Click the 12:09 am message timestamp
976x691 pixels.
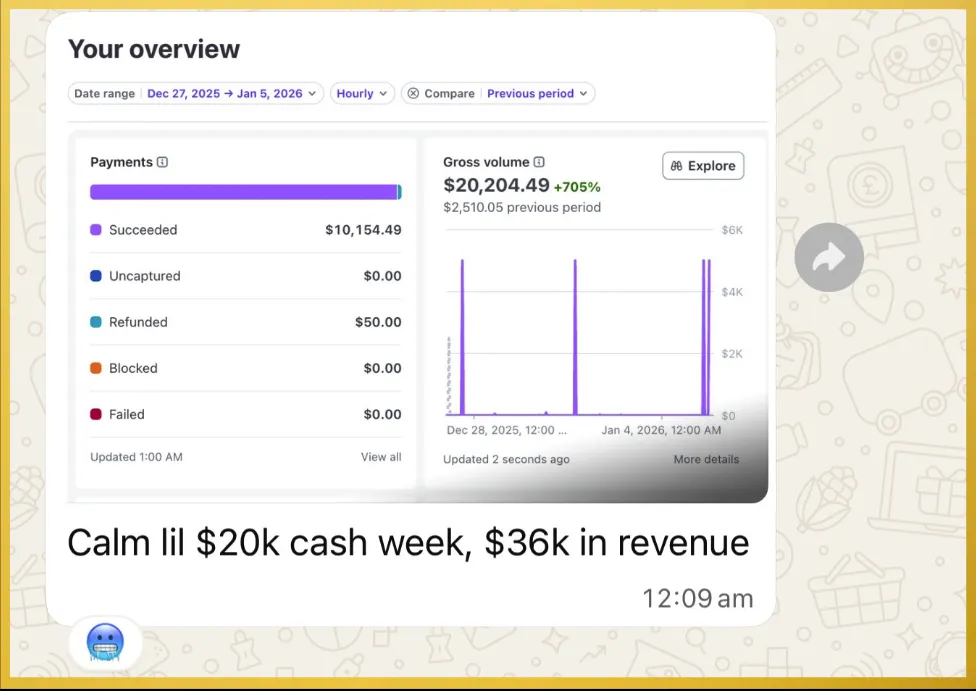697,598
